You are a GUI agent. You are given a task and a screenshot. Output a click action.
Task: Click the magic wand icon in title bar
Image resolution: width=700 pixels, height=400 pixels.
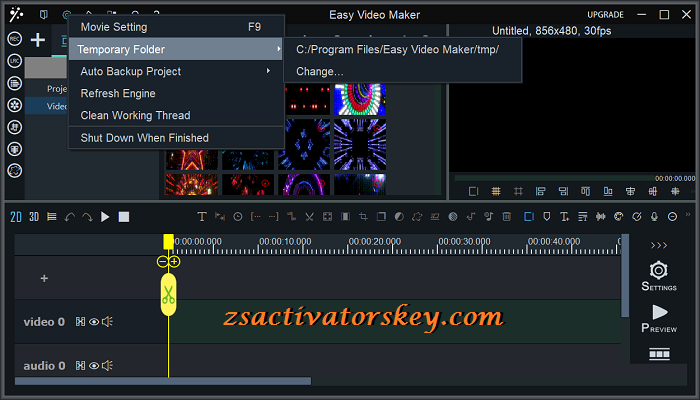coord(16,14)
